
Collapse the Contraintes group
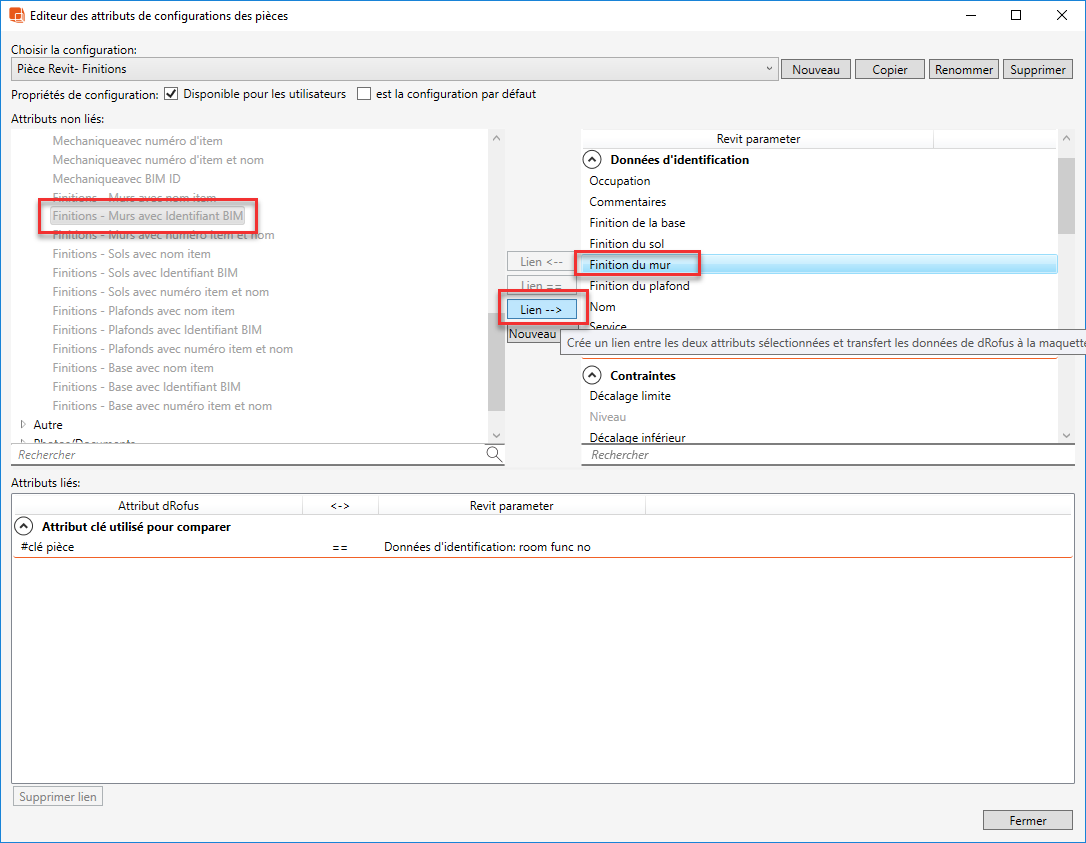(x=593, y=375)
